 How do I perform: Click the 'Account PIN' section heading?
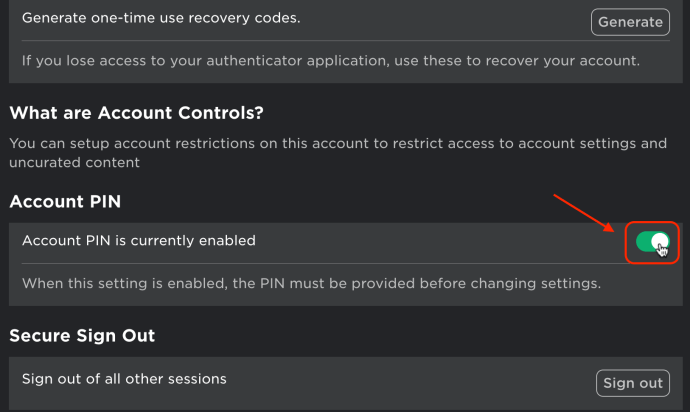coord(65,202)
